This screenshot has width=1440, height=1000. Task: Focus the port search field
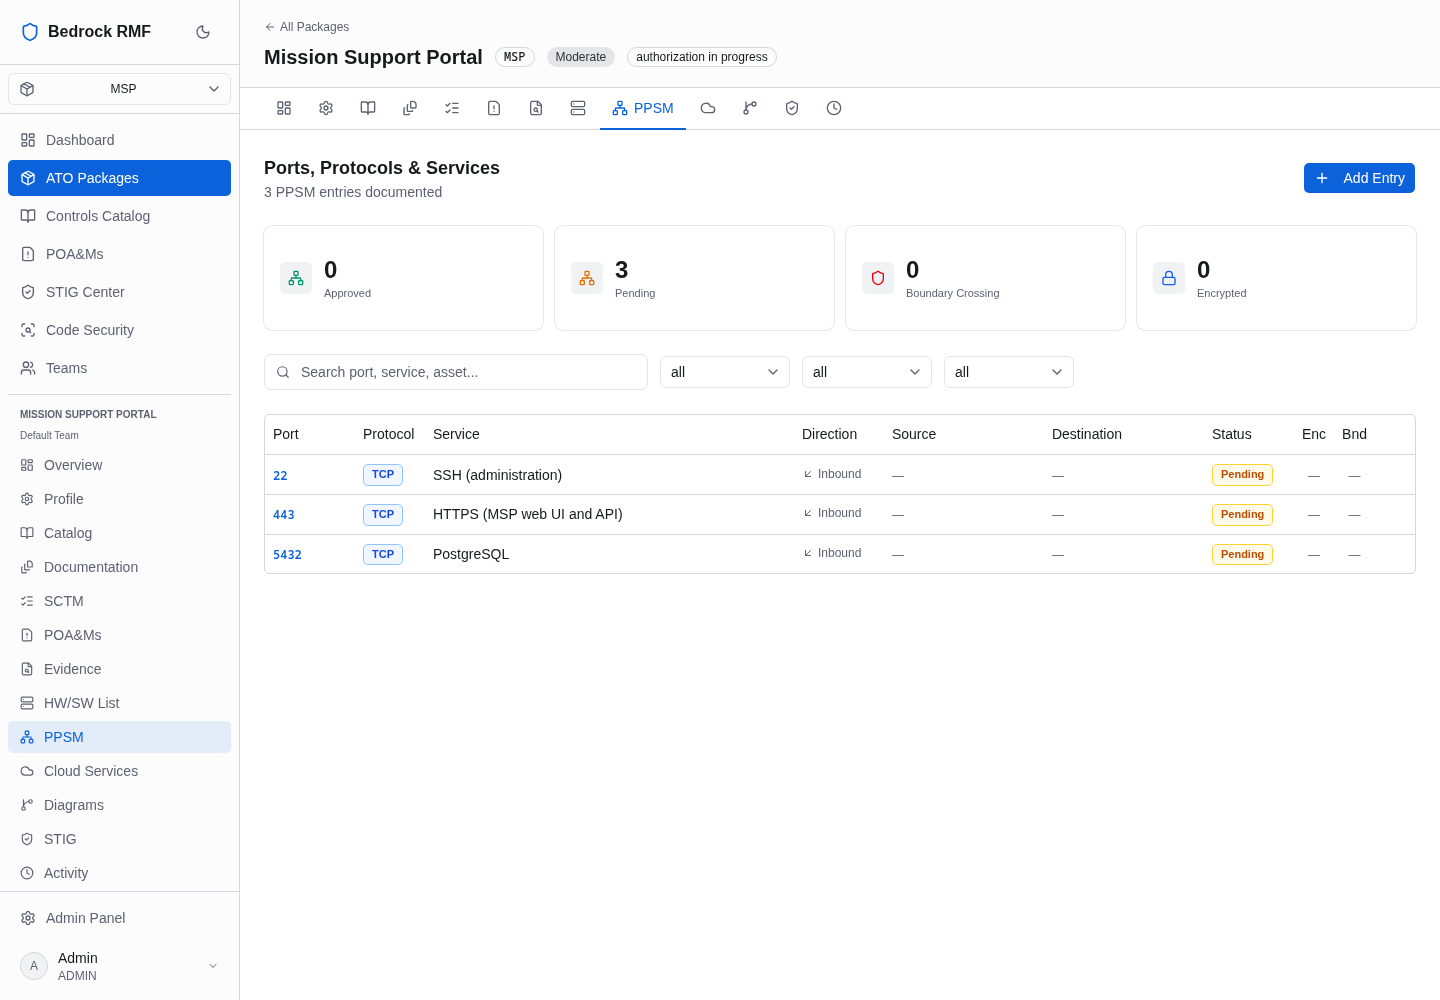(x=456, y=372)
